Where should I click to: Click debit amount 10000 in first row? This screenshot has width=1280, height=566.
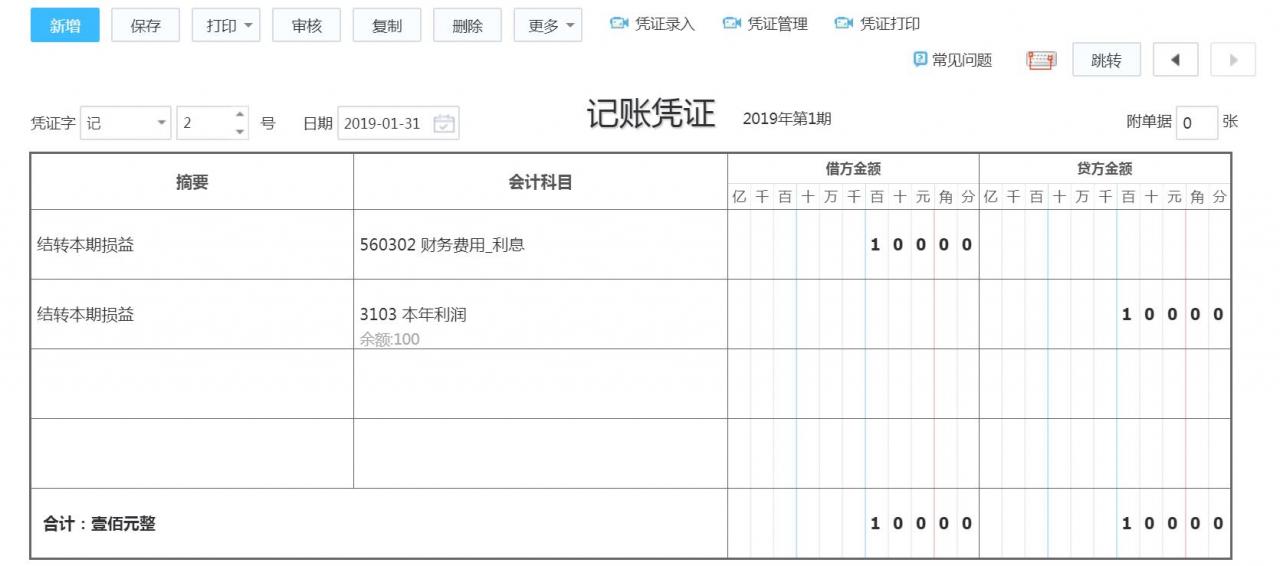[x=853, y=244]
